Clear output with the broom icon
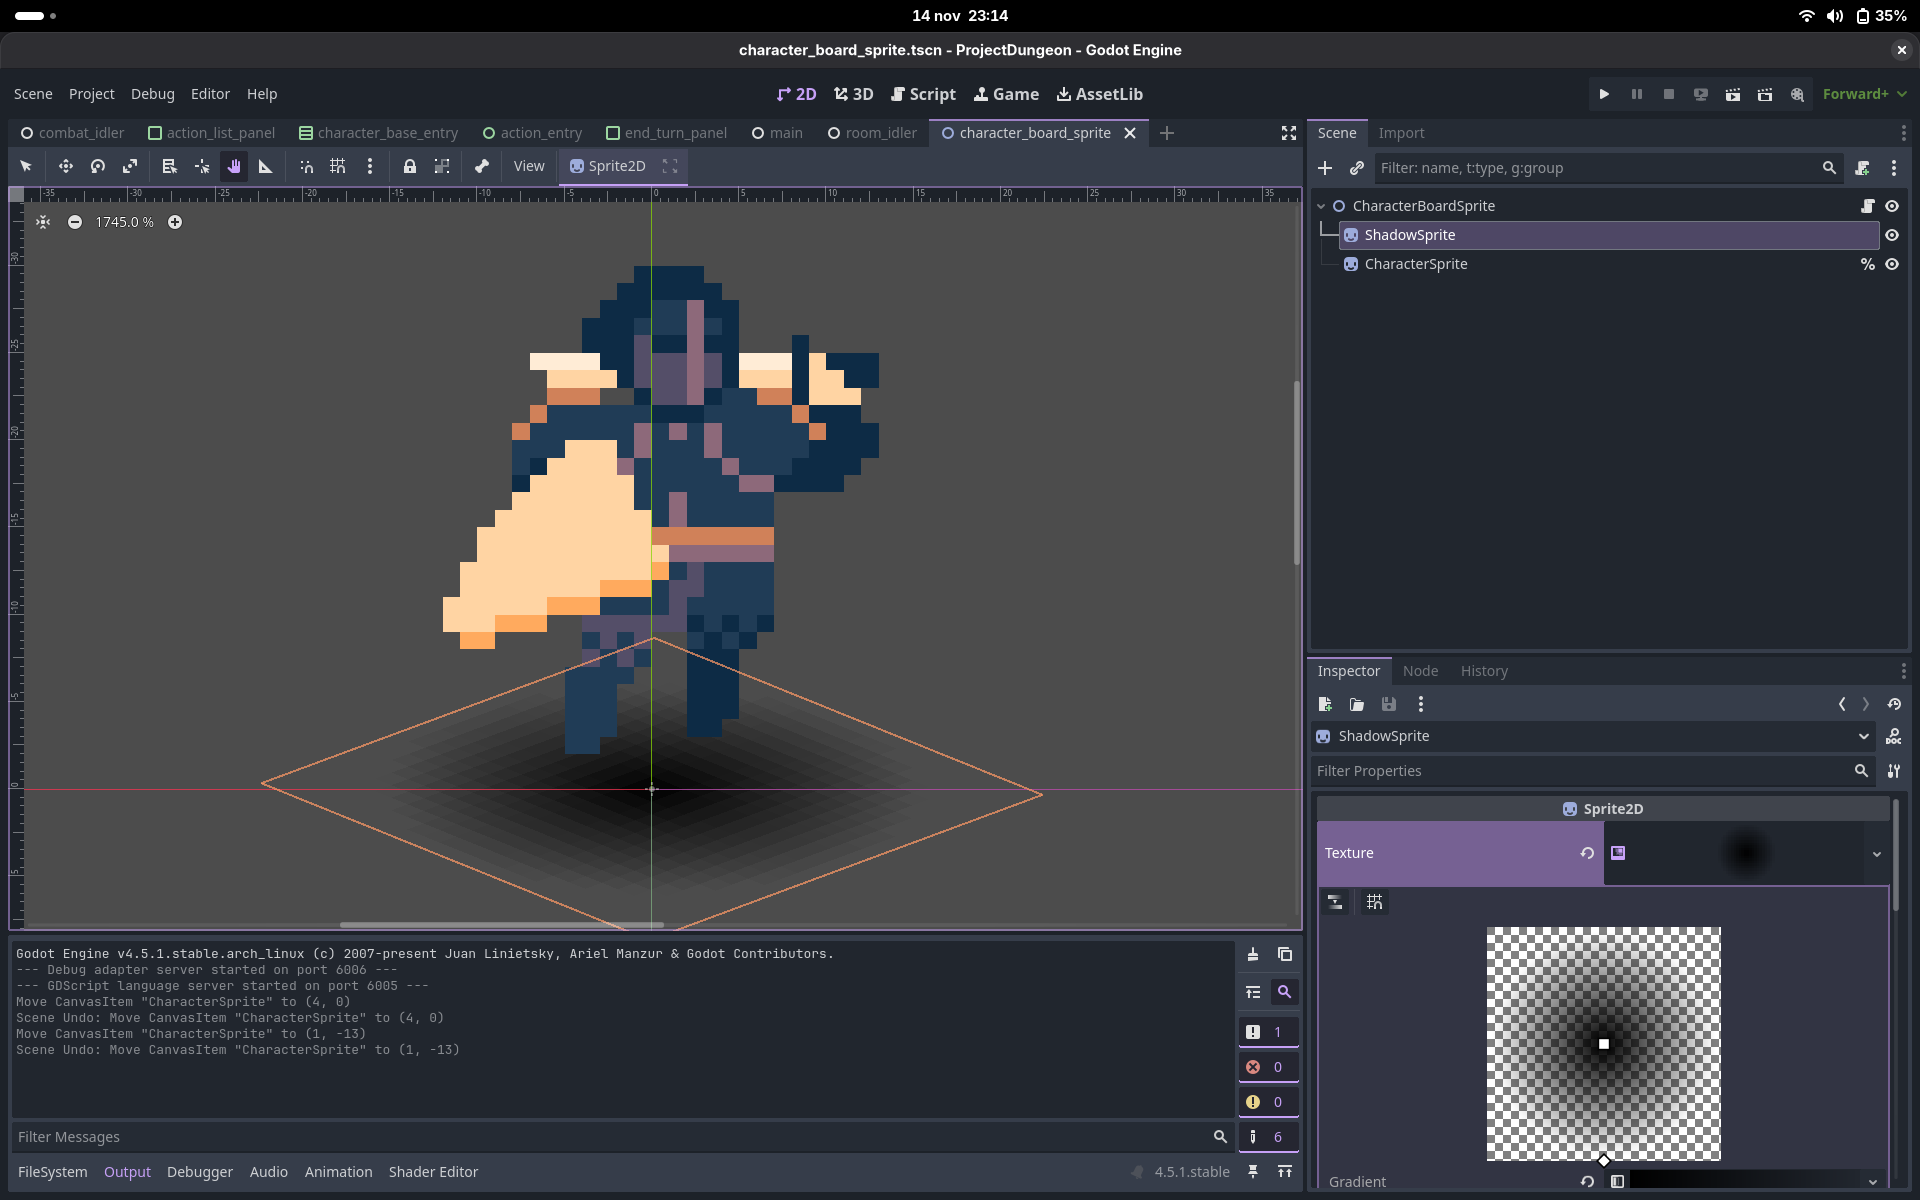This screenshot has height=1200, width=1920. click(x=1253, y=954)
